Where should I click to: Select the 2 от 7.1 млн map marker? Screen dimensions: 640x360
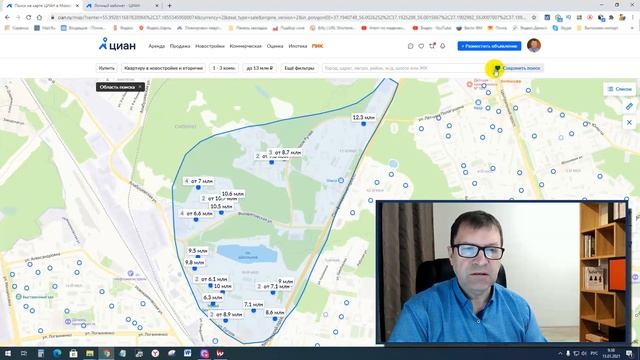tap(273, 287)
